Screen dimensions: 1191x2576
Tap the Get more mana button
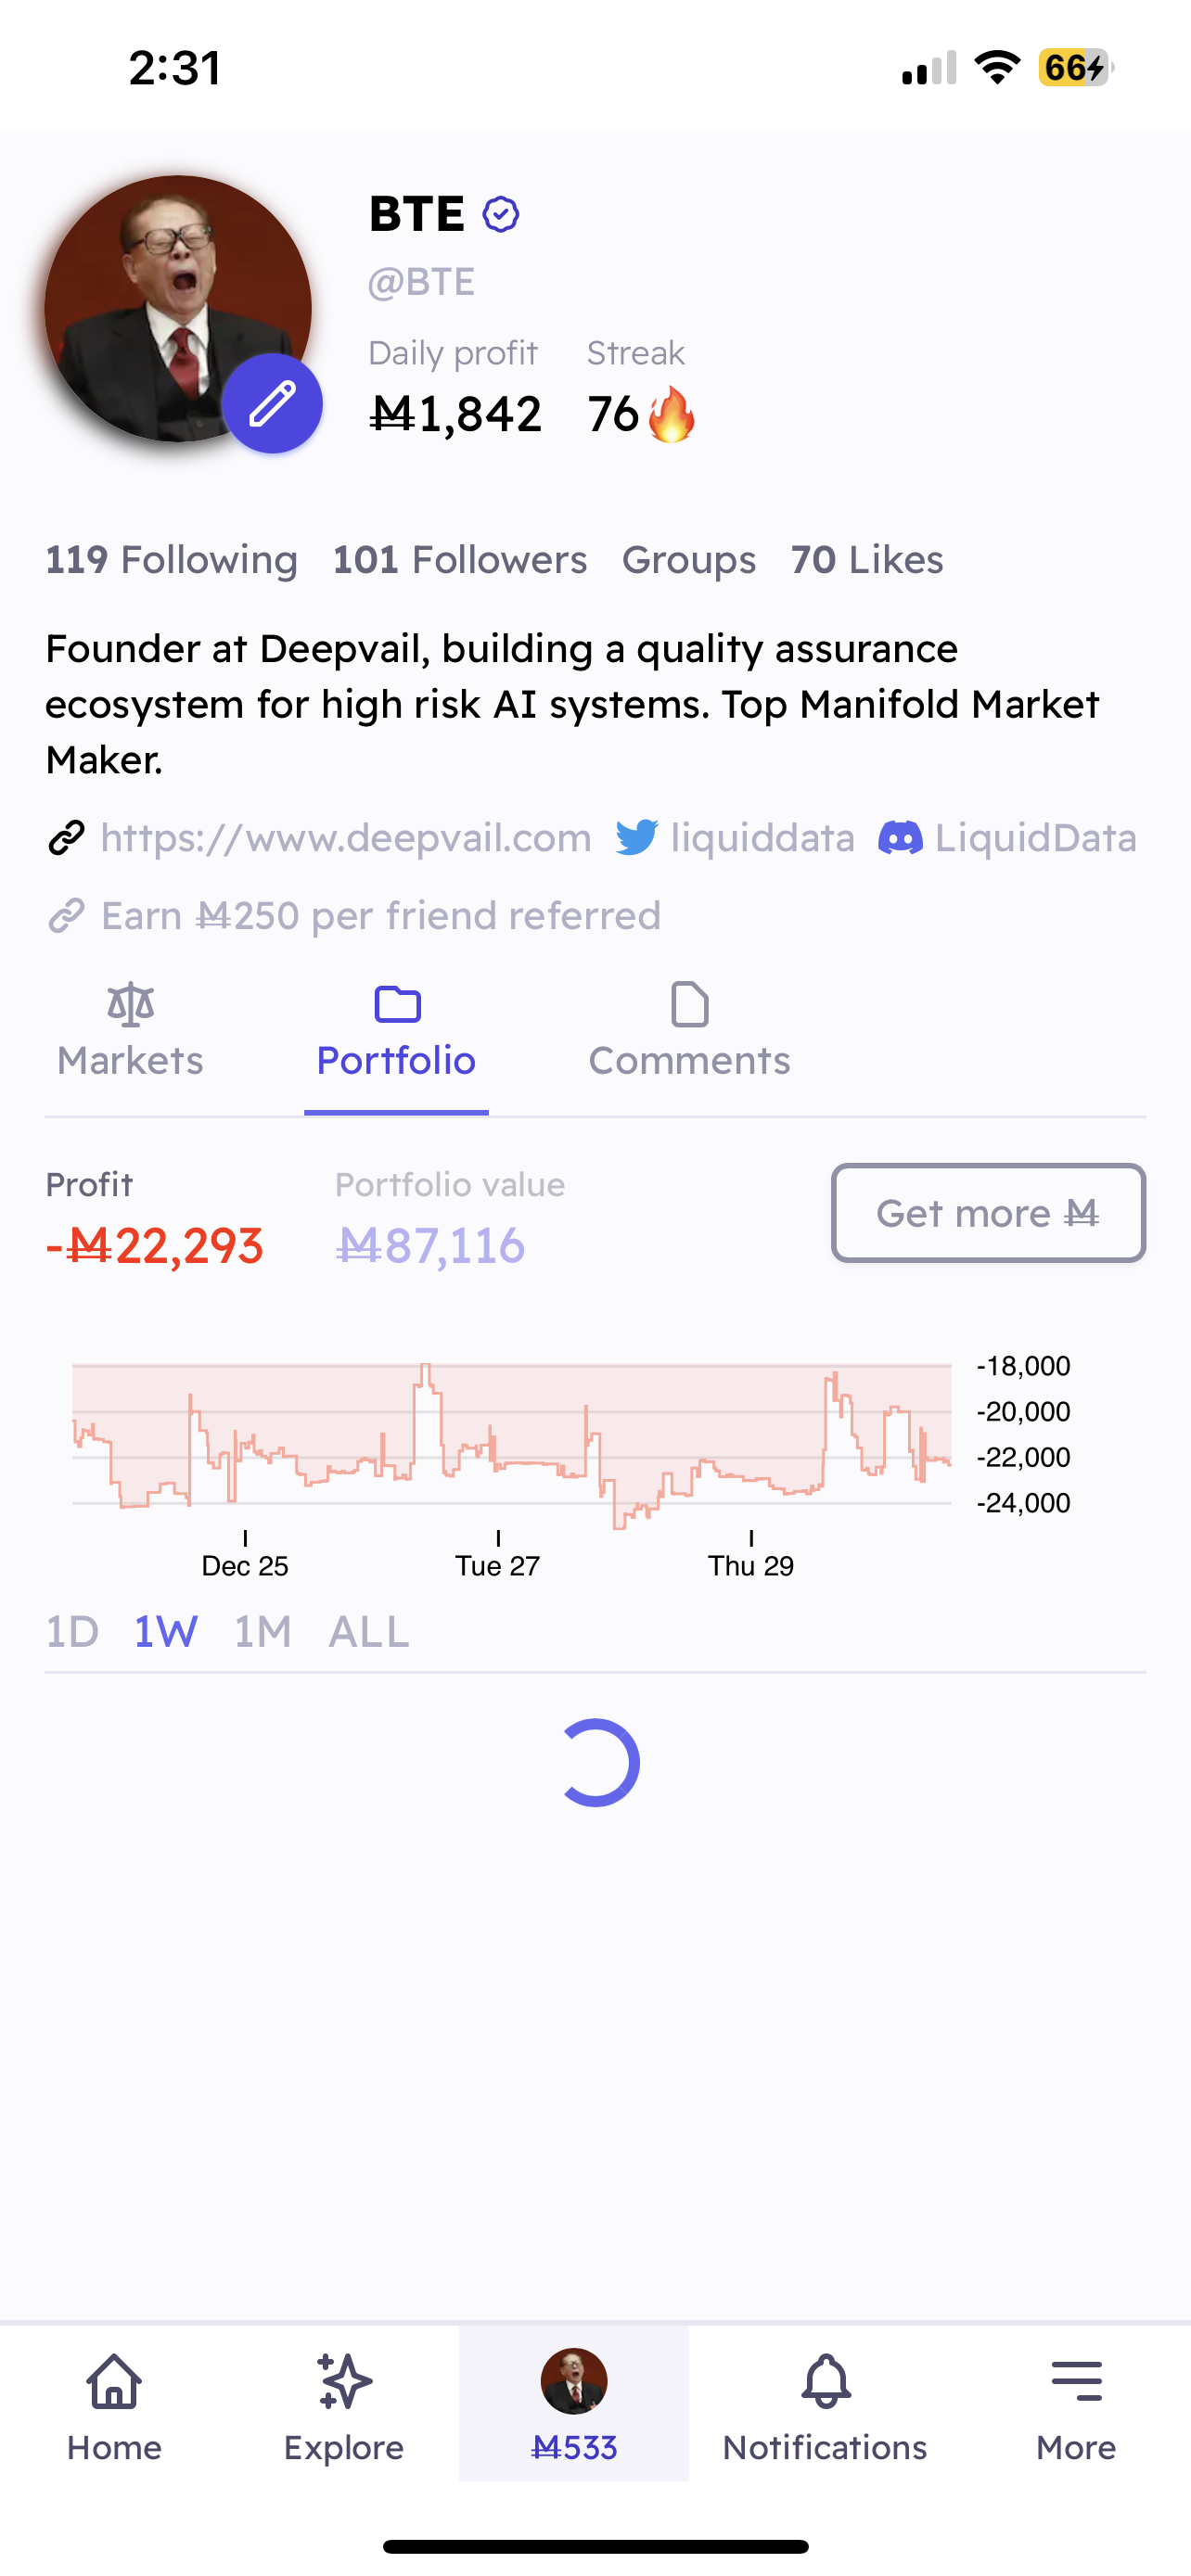coord(988,1212)
